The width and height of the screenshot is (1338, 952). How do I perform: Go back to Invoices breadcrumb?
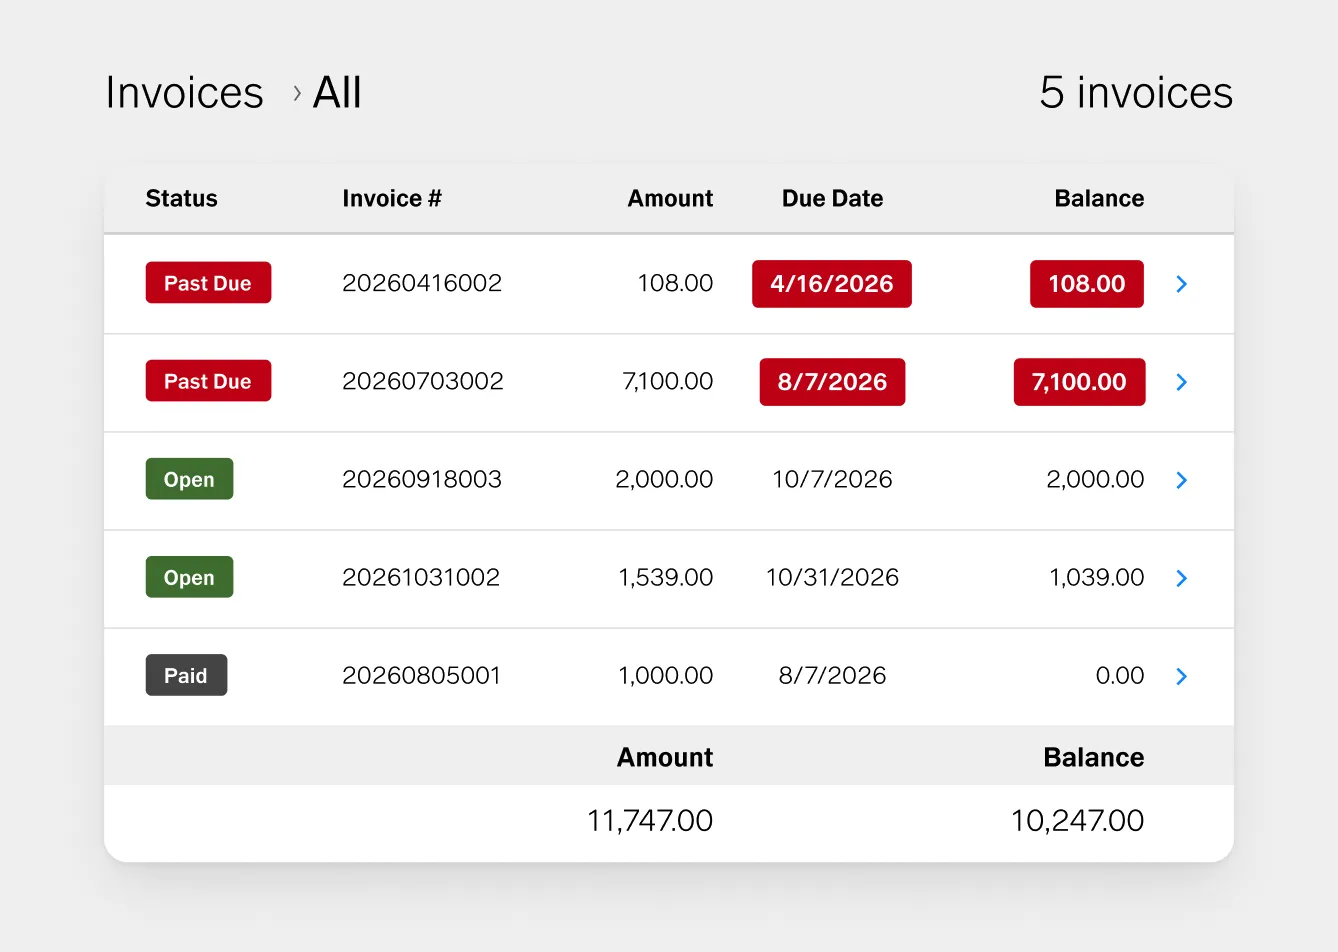click(184, 93)
